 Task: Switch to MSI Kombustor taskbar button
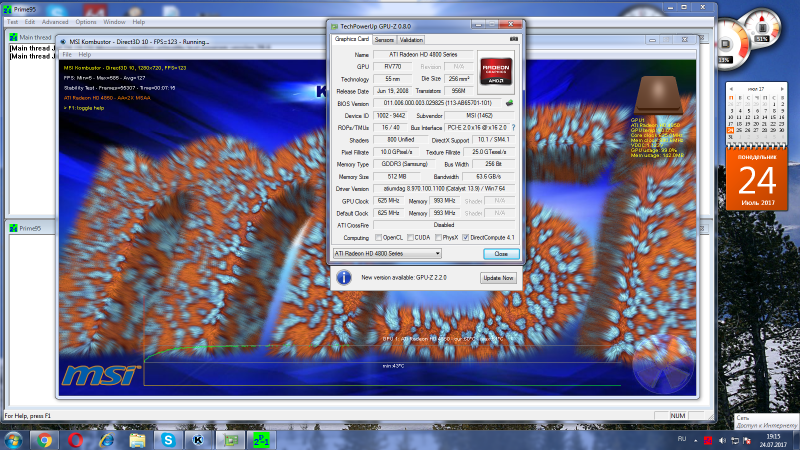(198, 440)
